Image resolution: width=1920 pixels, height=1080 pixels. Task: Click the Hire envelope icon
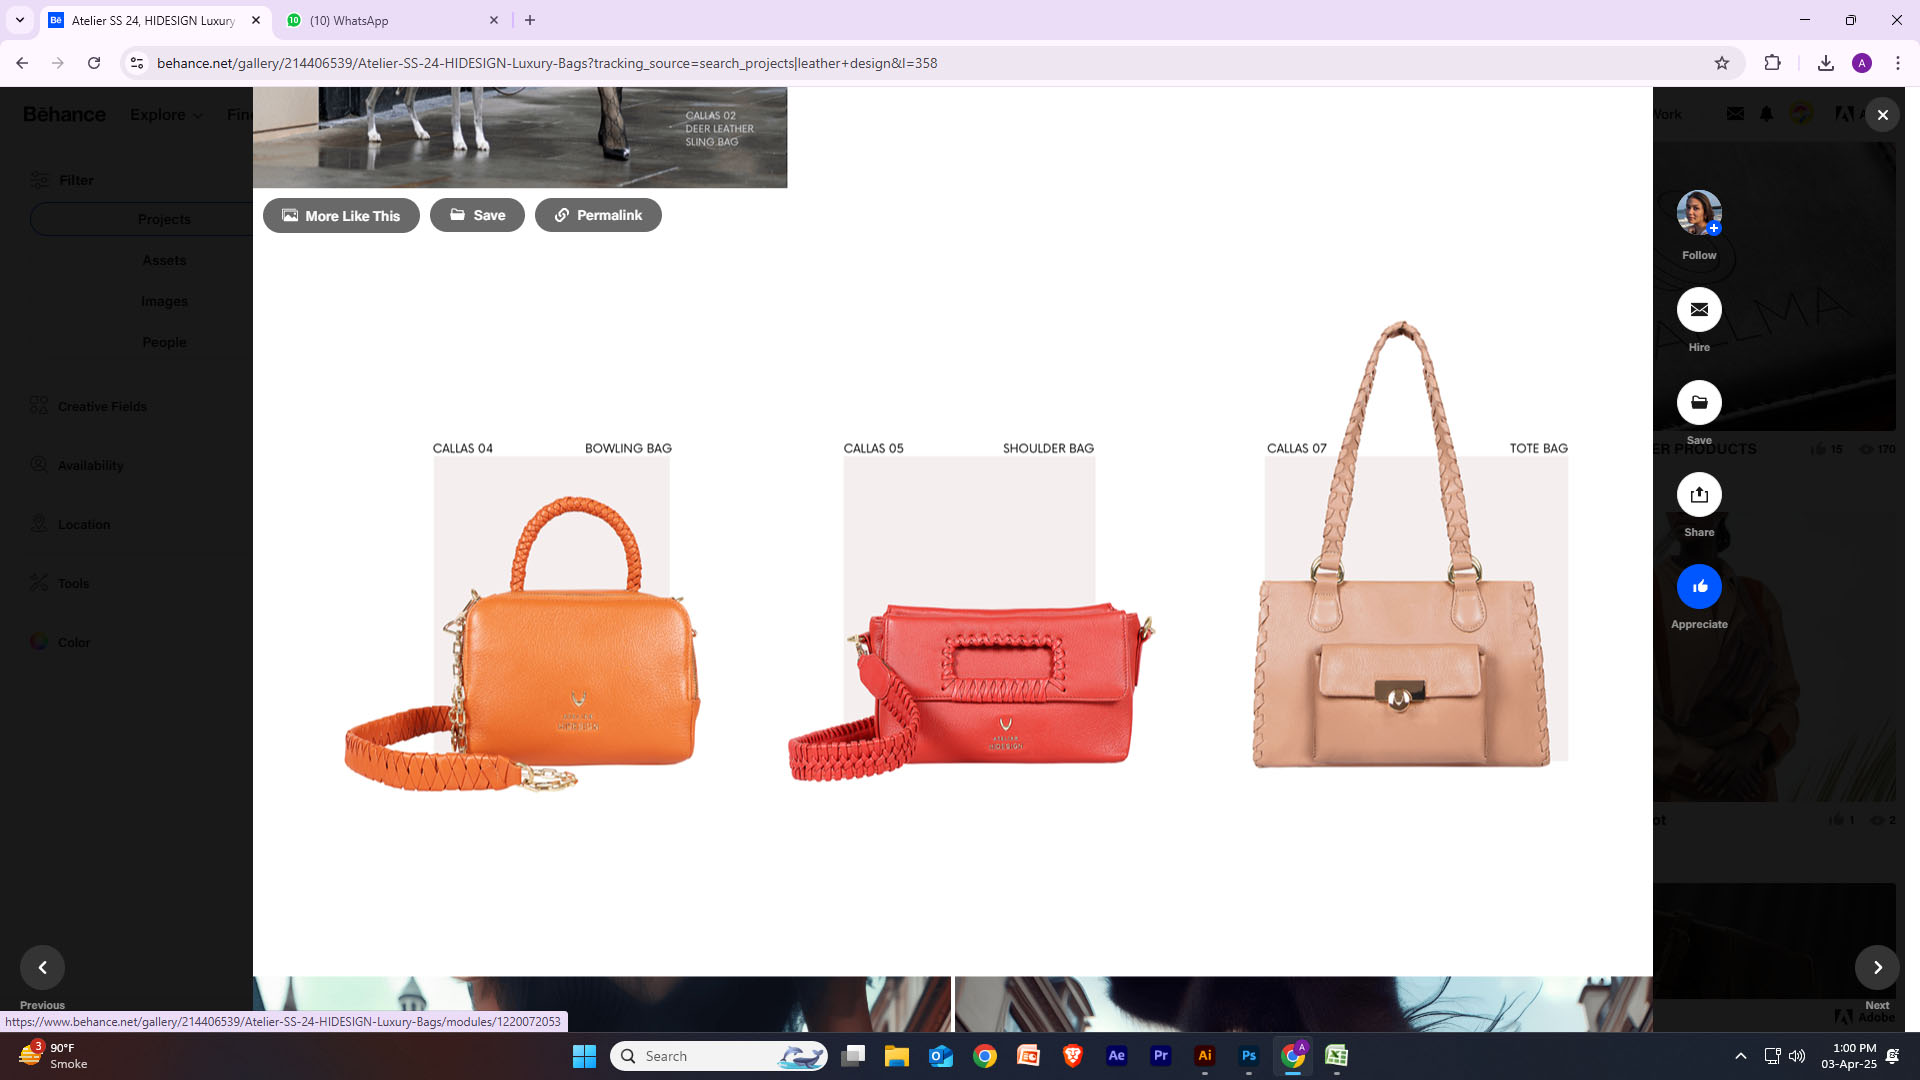pos(1699,310)
